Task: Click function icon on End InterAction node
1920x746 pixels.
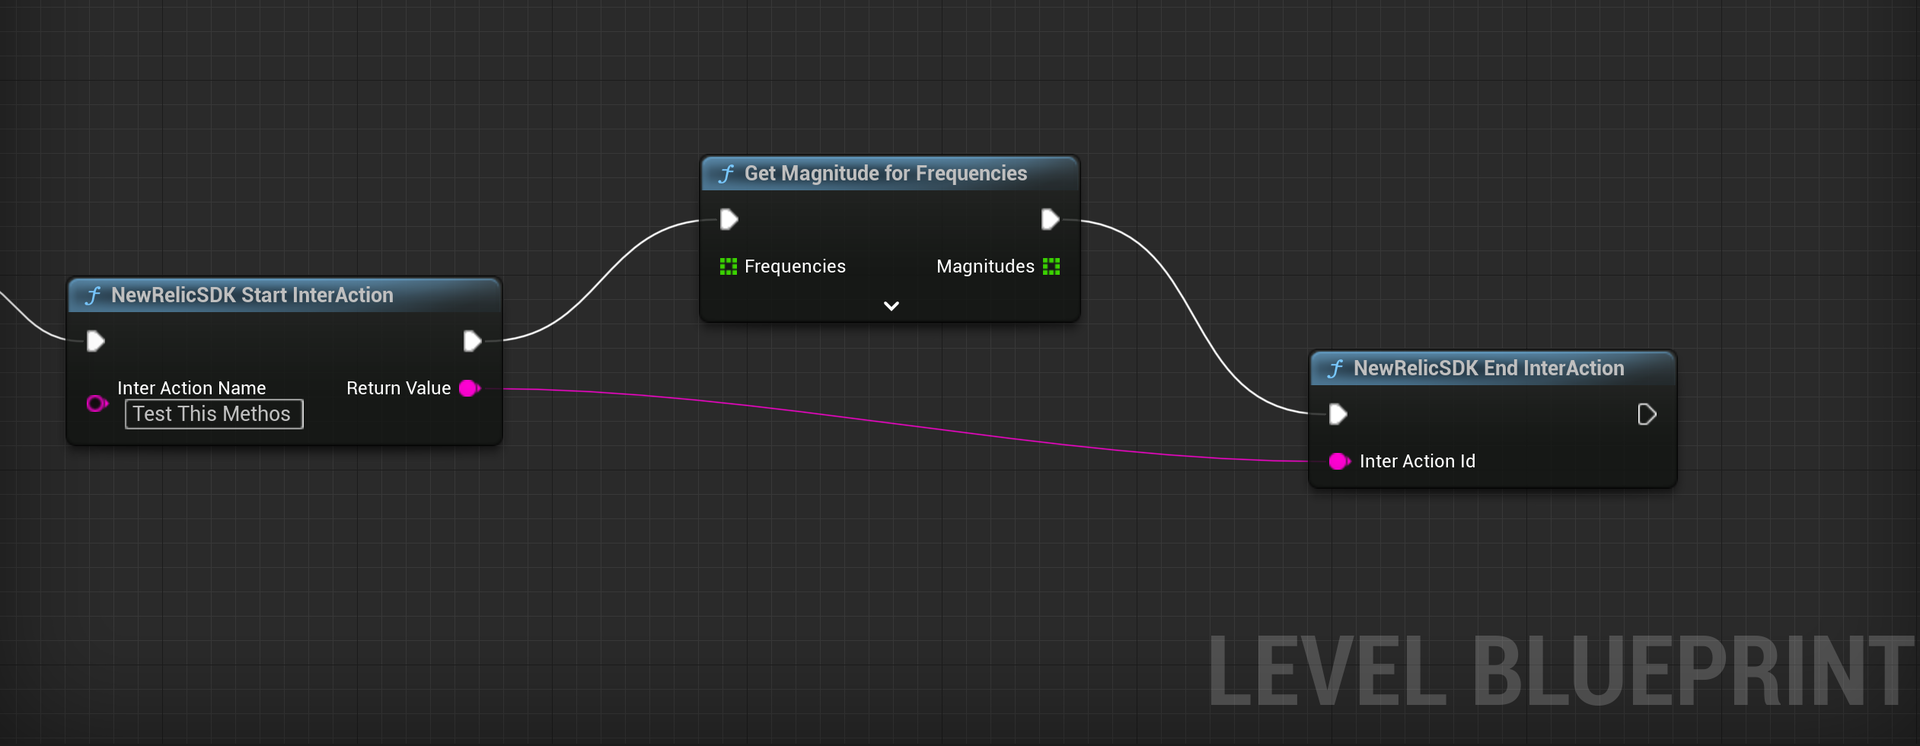Action: (x=1335, y=369)
